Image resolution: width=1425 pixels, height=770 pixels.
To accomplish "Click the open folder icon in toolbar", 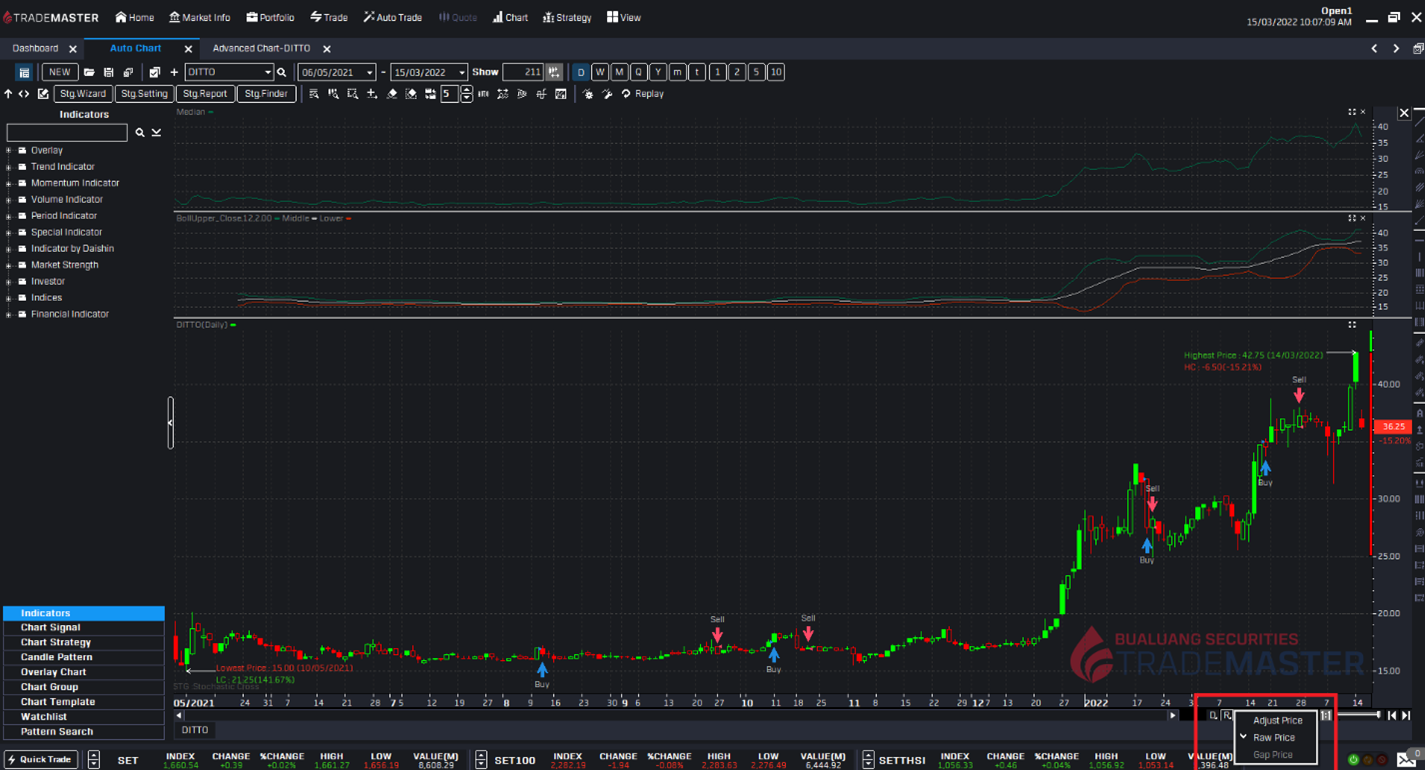I will 89,72.
